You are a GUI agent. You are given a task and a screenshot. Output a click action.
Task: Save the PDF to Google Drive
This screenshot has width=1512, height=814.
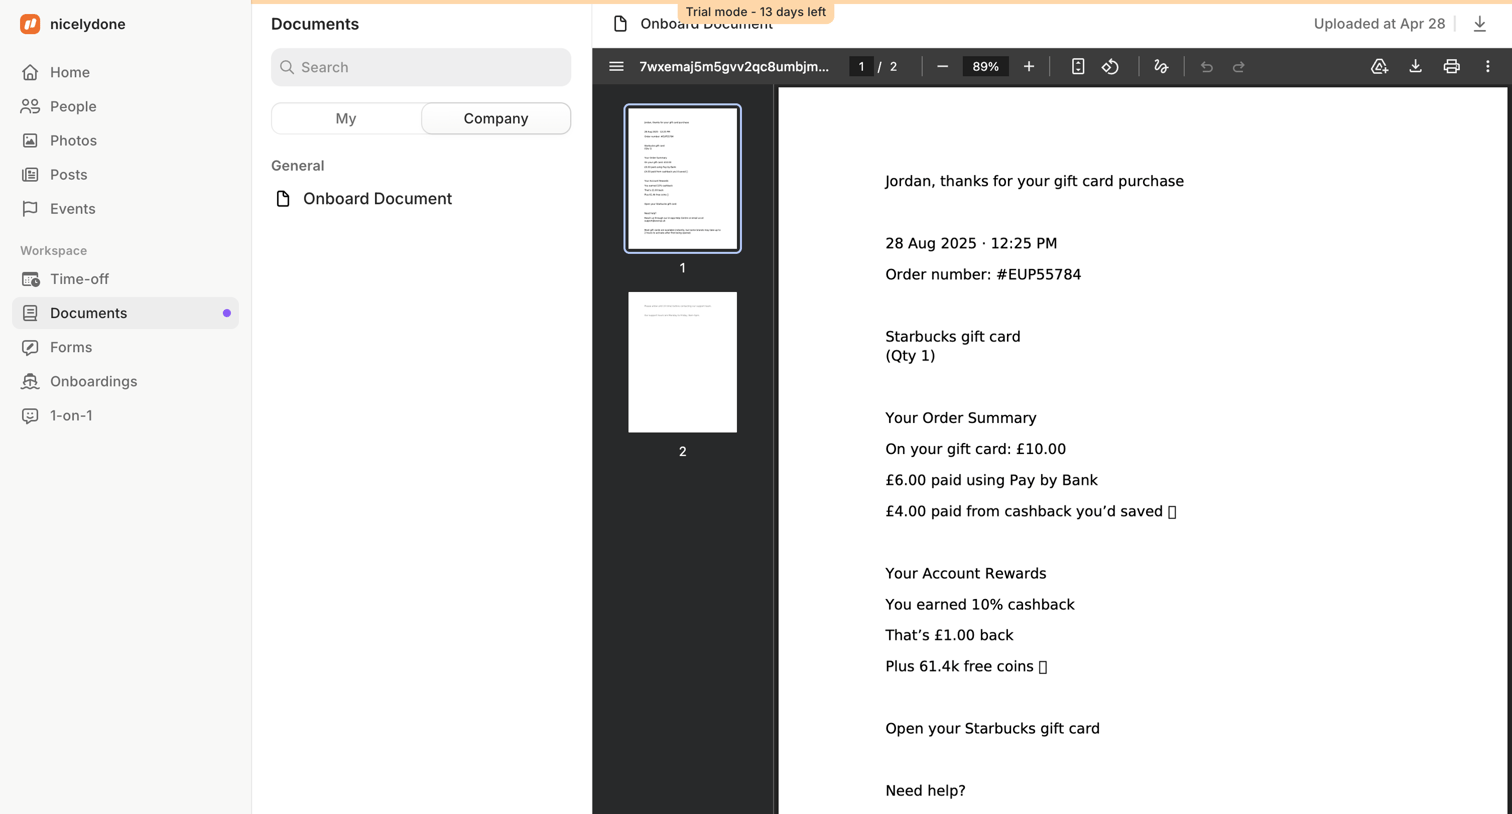click(x=1379, y=67)
